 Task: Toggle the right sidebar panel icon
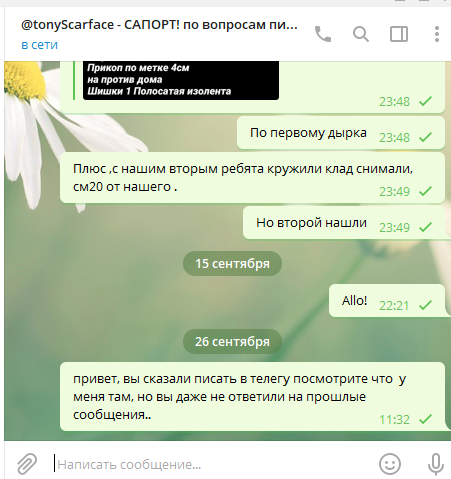click(x=399, y=34)
